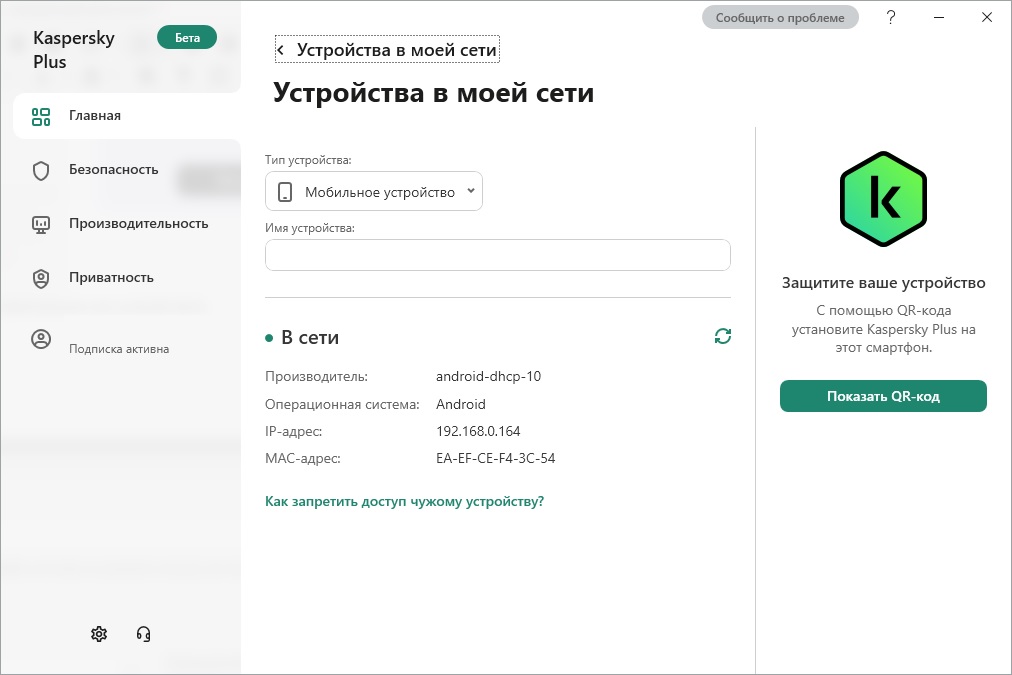
Task: Click the mobile phone icon in the device type box
Action: [285, 192]
